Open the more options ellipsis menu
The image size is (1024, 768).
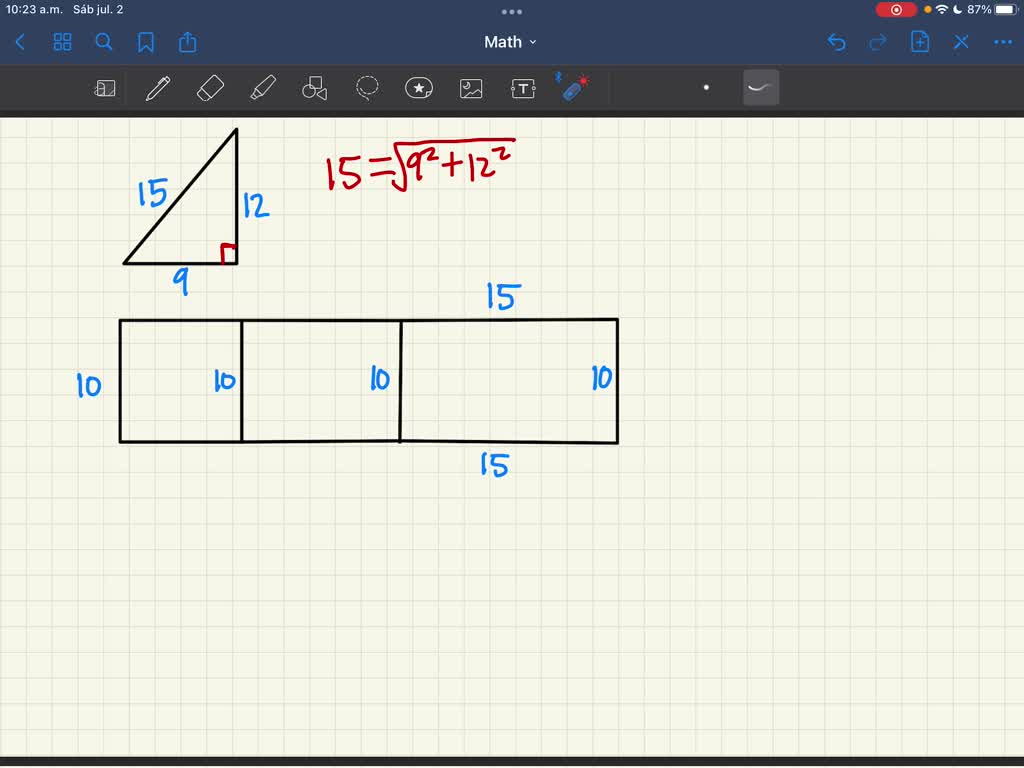(1002, 42)
